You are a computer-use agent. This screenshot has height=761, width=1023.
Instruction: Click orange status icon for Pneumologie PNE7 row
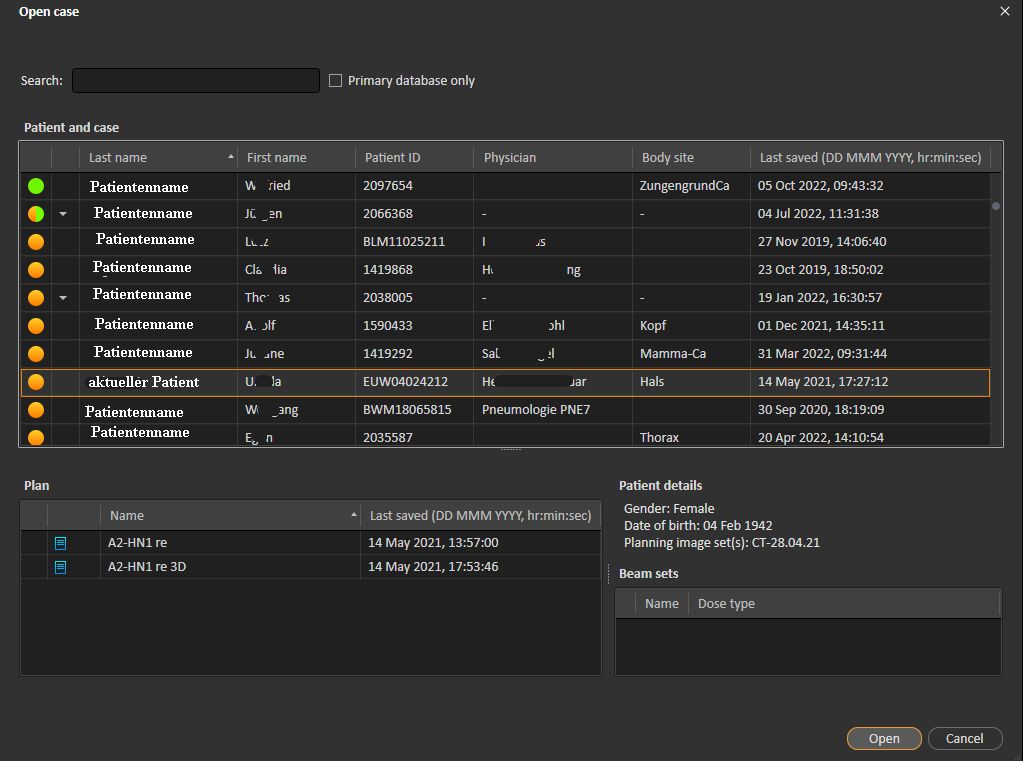[36, 410]
